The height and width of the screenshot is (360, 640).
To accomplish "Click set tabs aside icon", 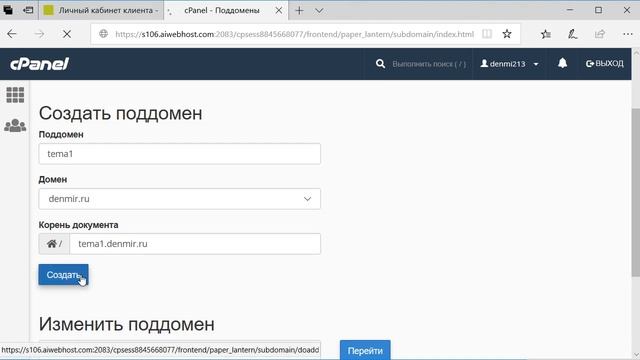I will pos(28,10).
